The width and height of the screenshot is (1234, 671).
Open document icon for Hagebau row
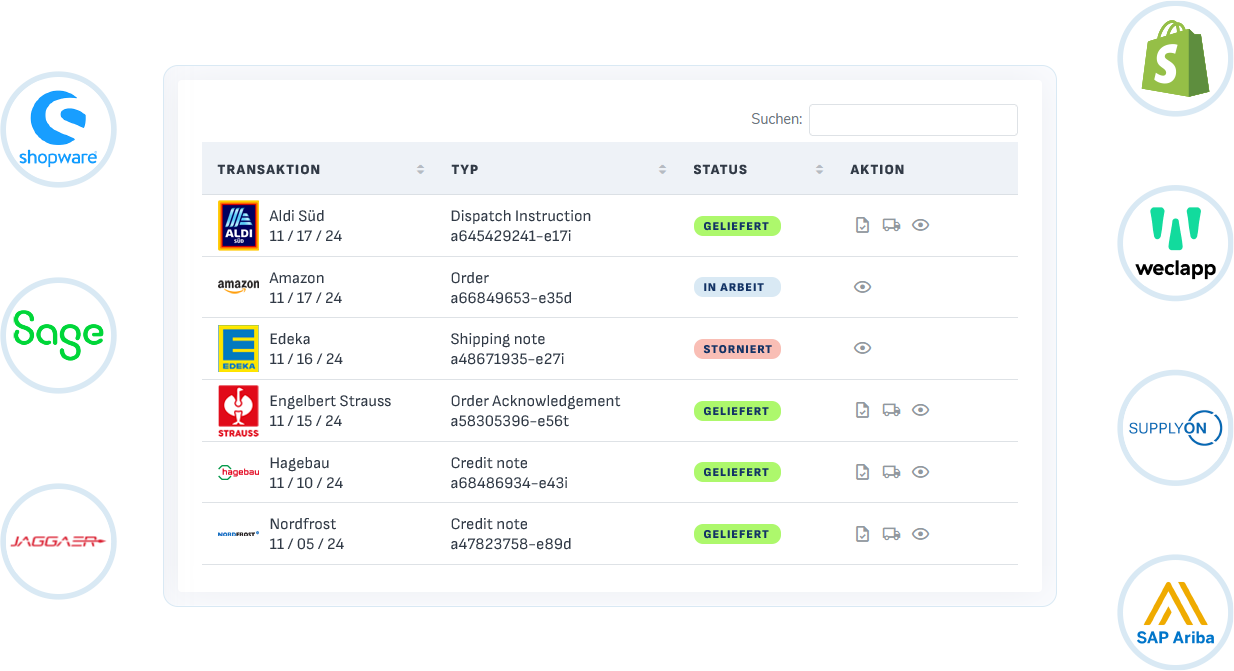coord(862,472)
